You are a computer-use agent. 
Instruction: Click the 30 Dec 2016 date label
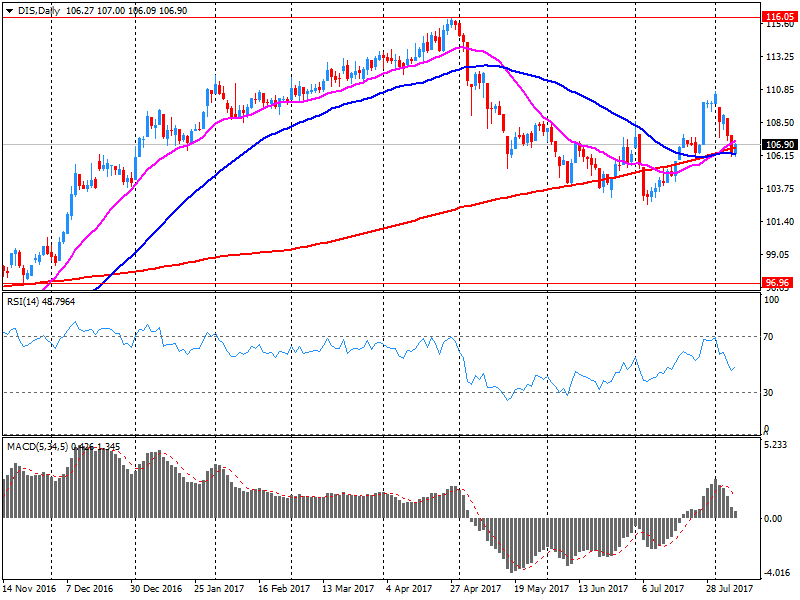click(156, 589)
